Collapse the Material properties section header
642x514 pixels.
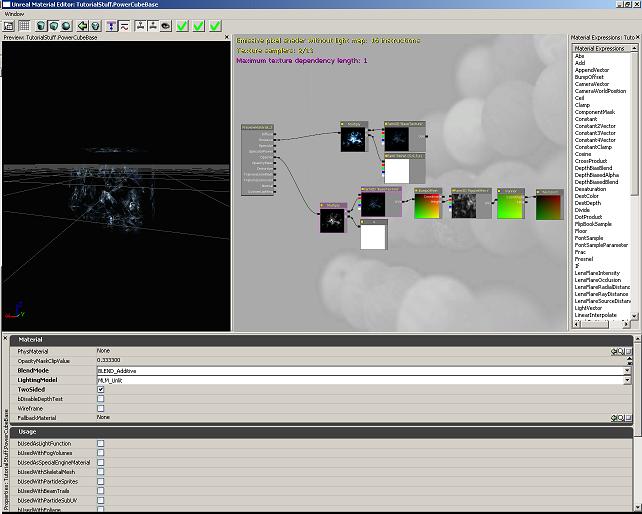(321, 340)
